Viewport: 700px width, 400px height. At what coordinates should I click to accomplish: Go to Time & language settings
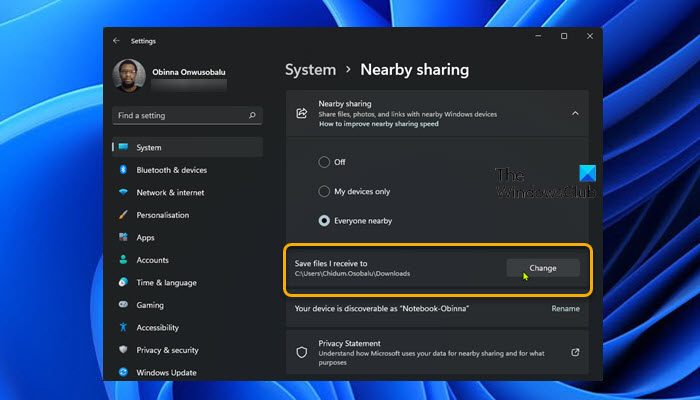pyautogui.click(x=166, y=282)
